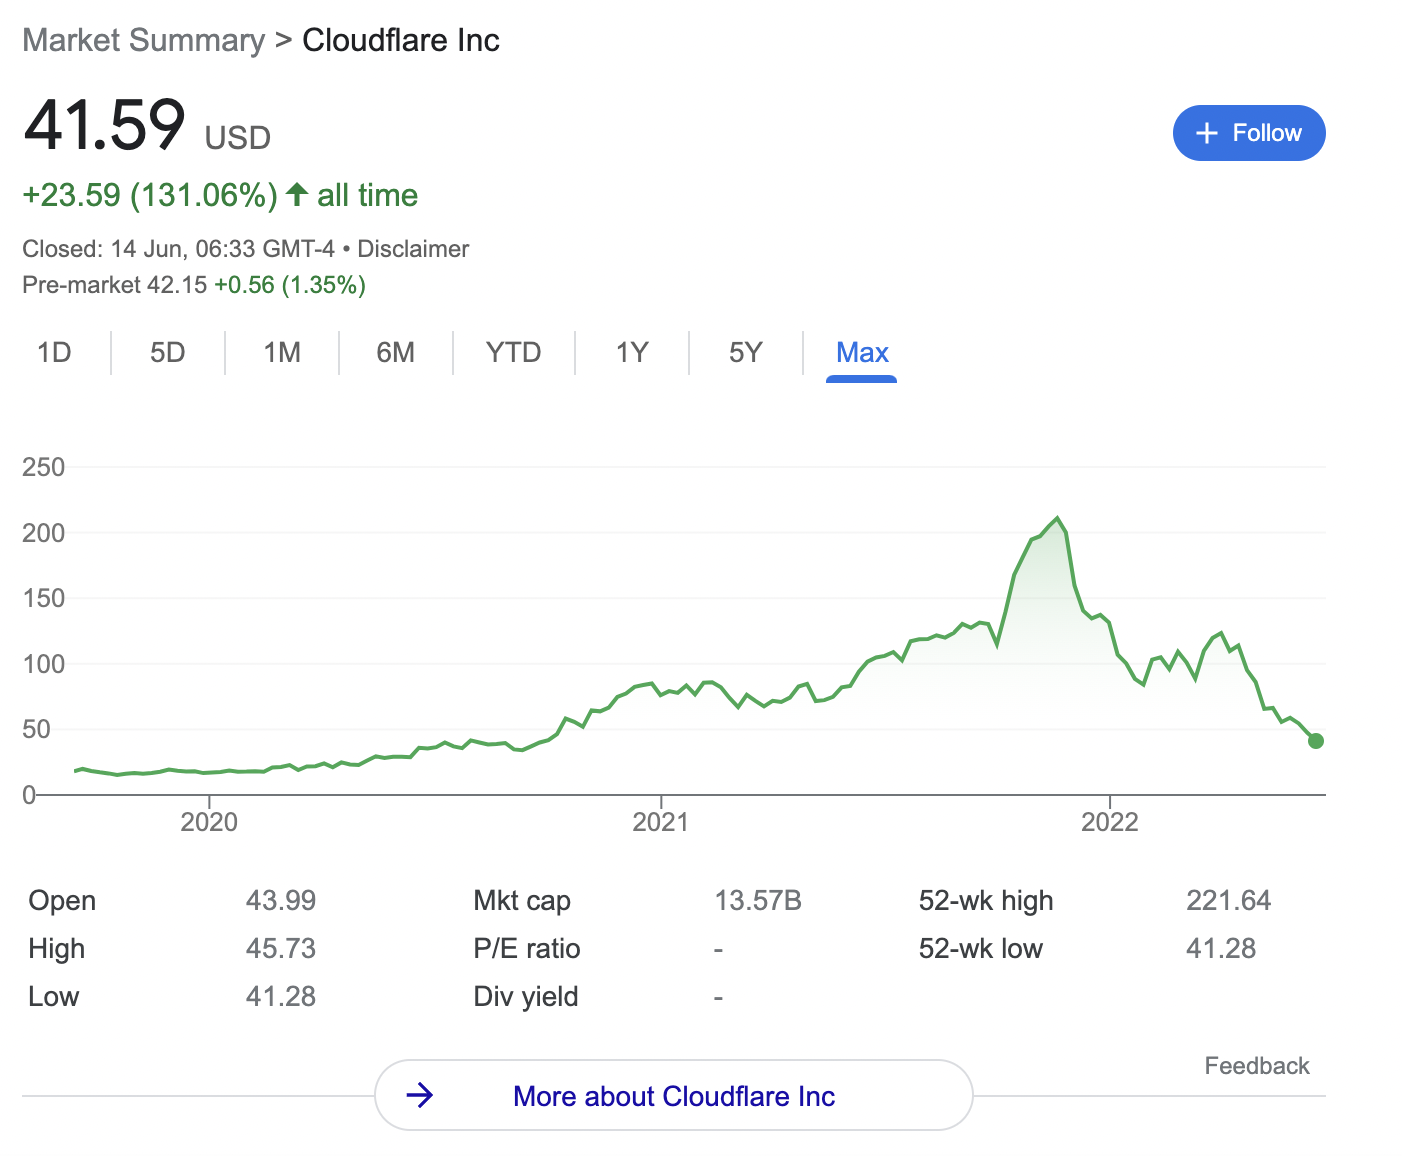
Task: Click the 50 y-axis label
Action: (36, 729)
